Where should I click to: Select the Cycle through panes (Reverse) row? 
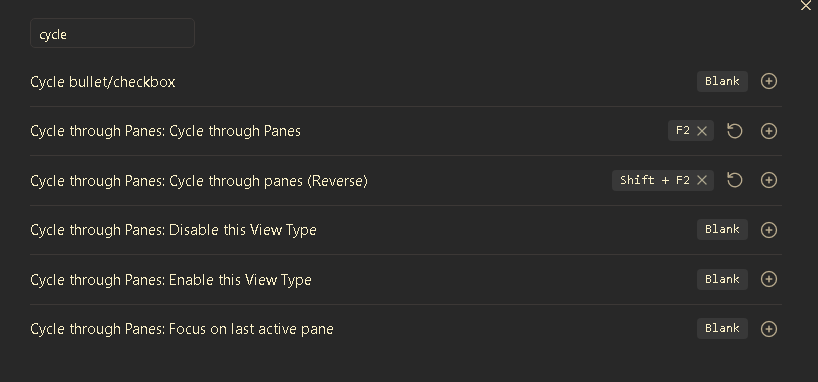point(406,181)
